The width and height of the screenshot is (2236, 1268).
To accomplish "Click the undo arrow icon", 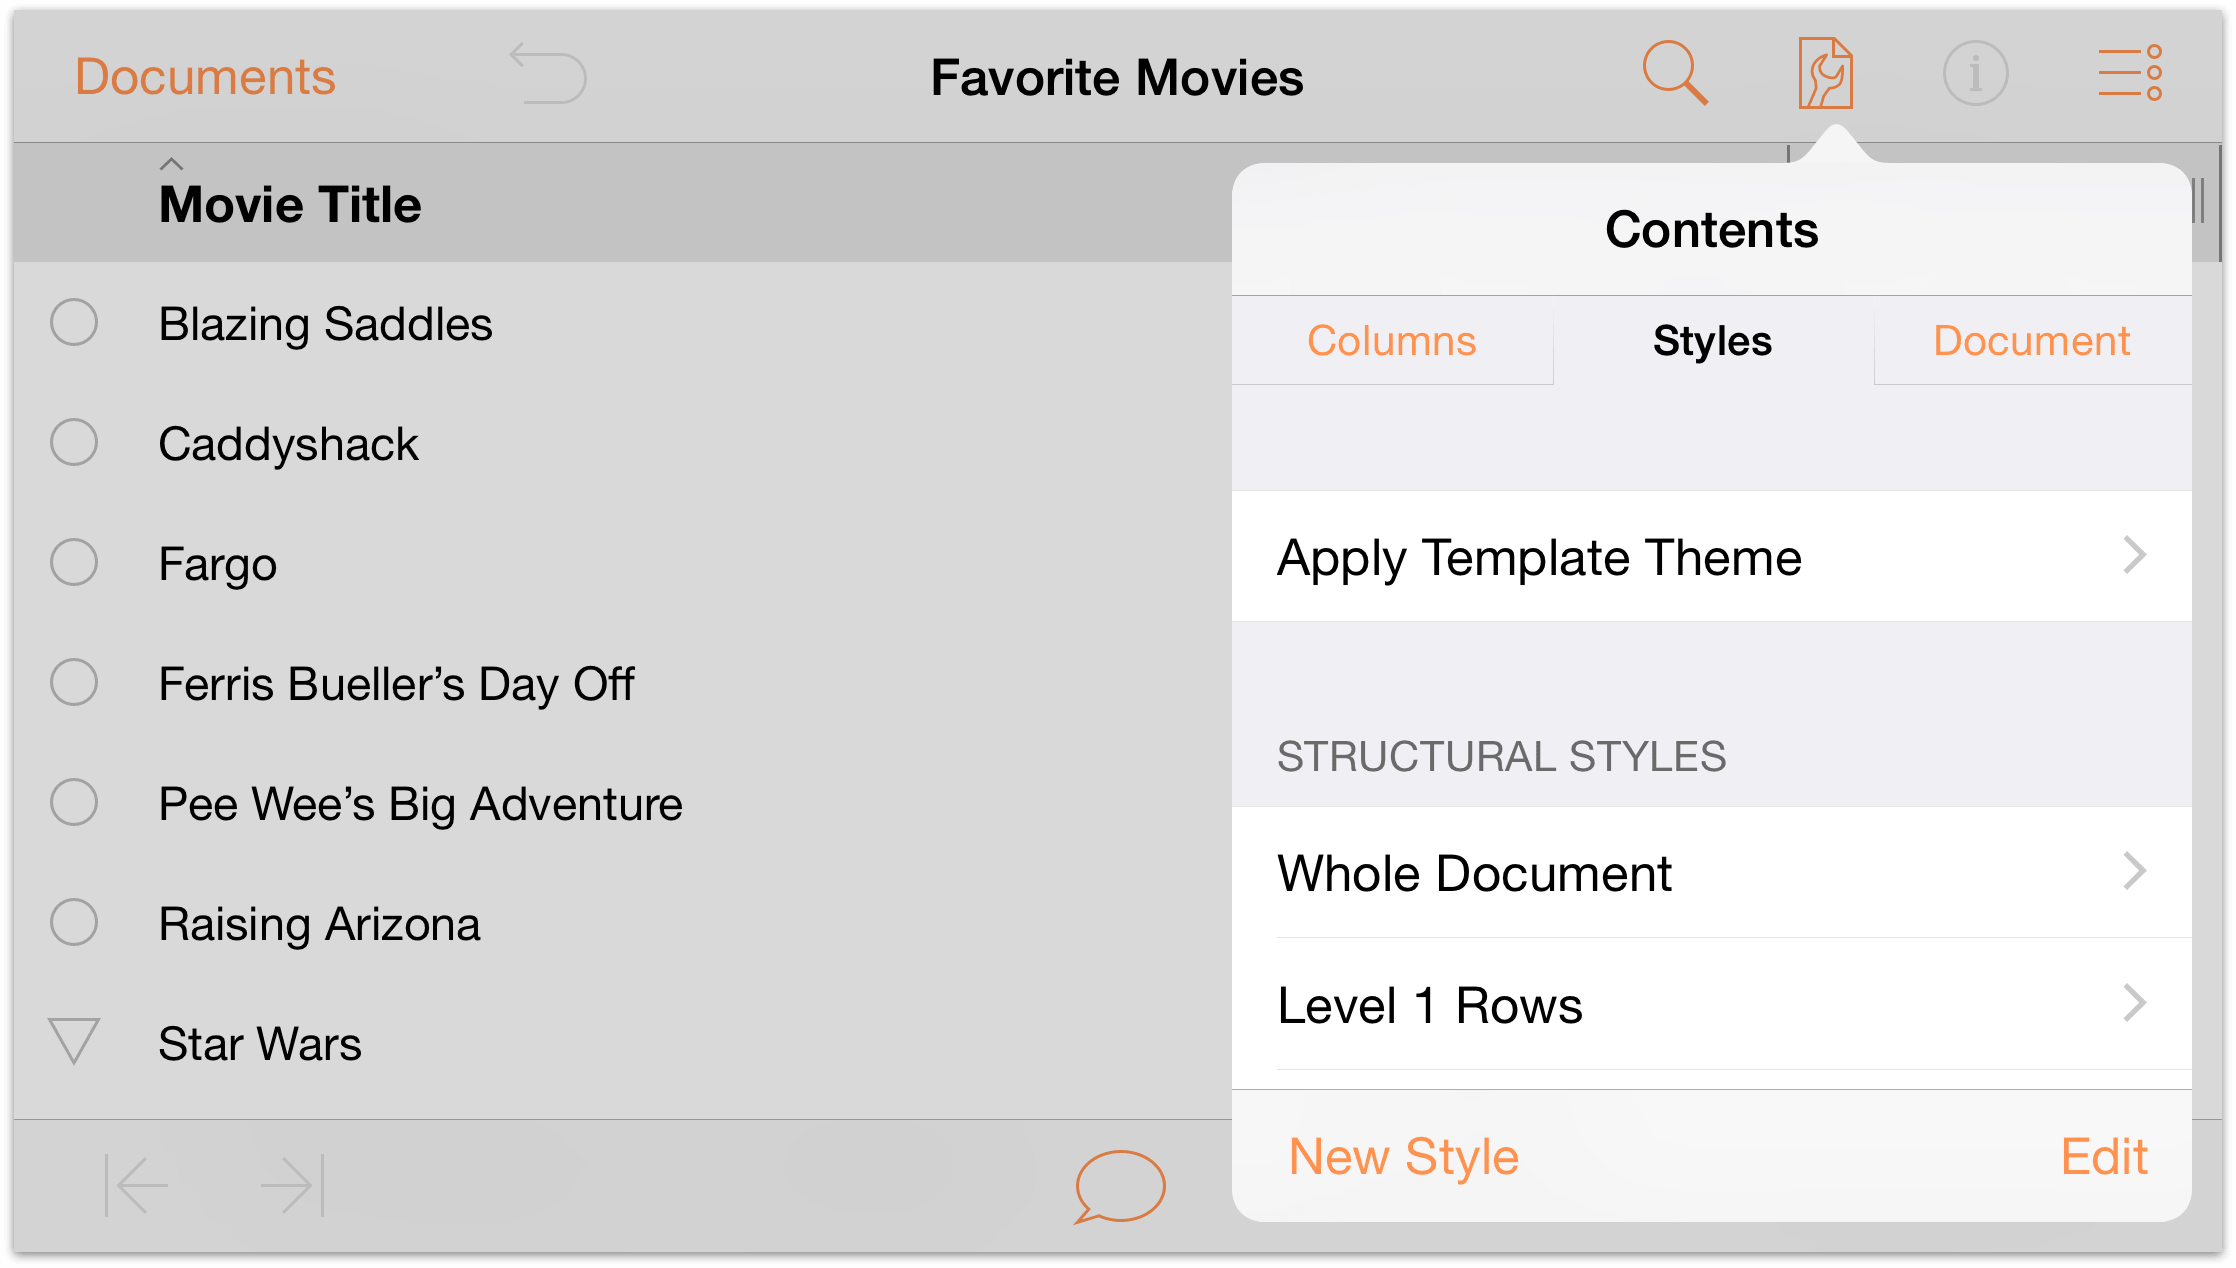I will (x=548, y=69).
